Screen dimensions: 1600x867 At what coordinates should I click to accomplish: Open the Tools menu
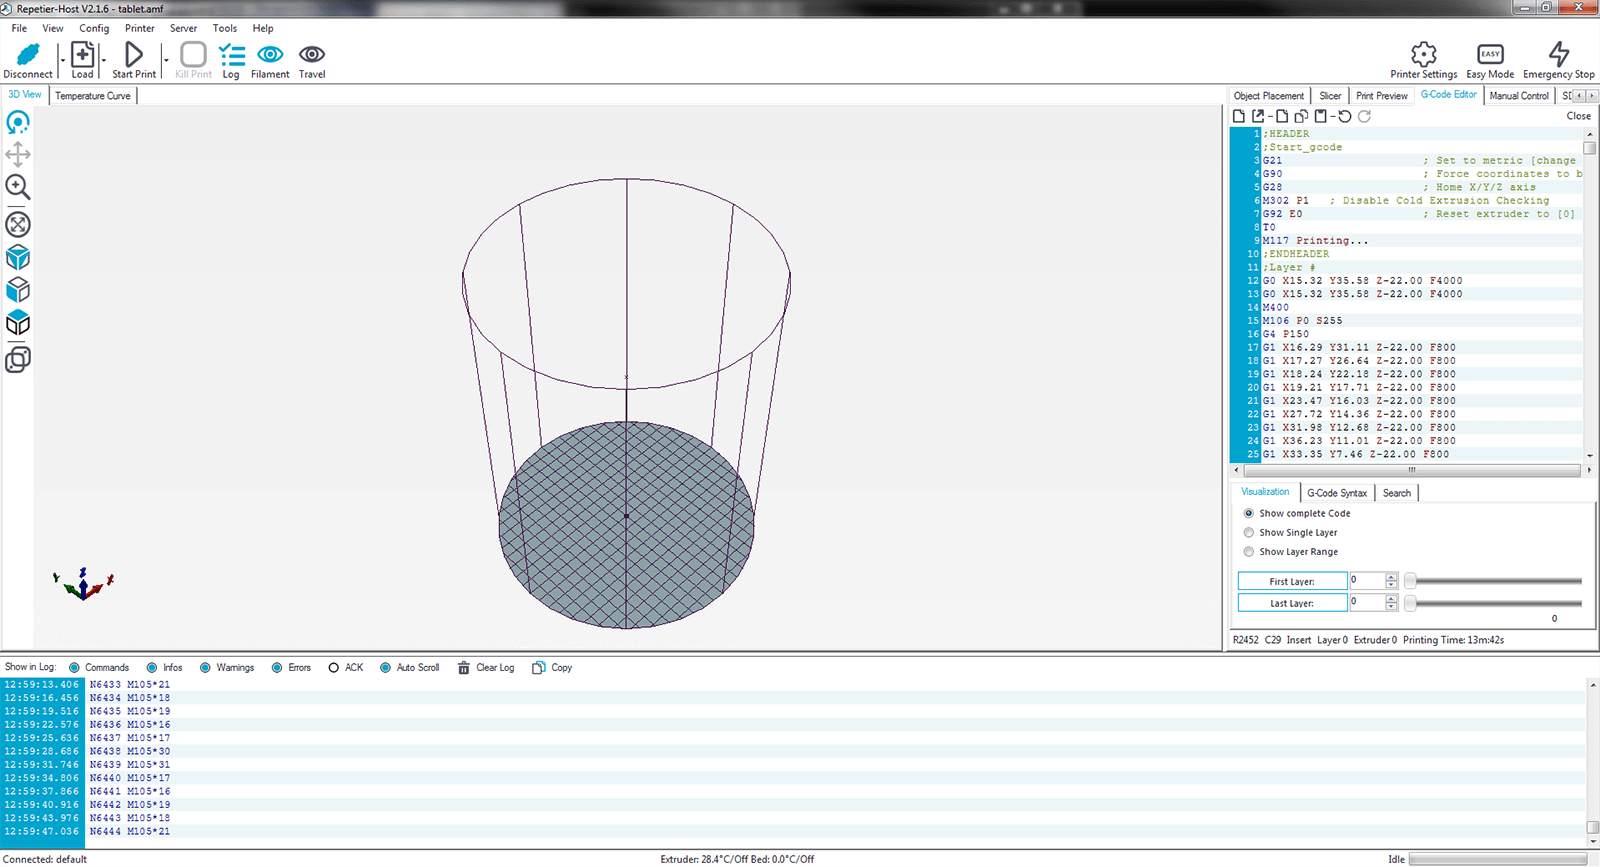(x=225, y=28)
